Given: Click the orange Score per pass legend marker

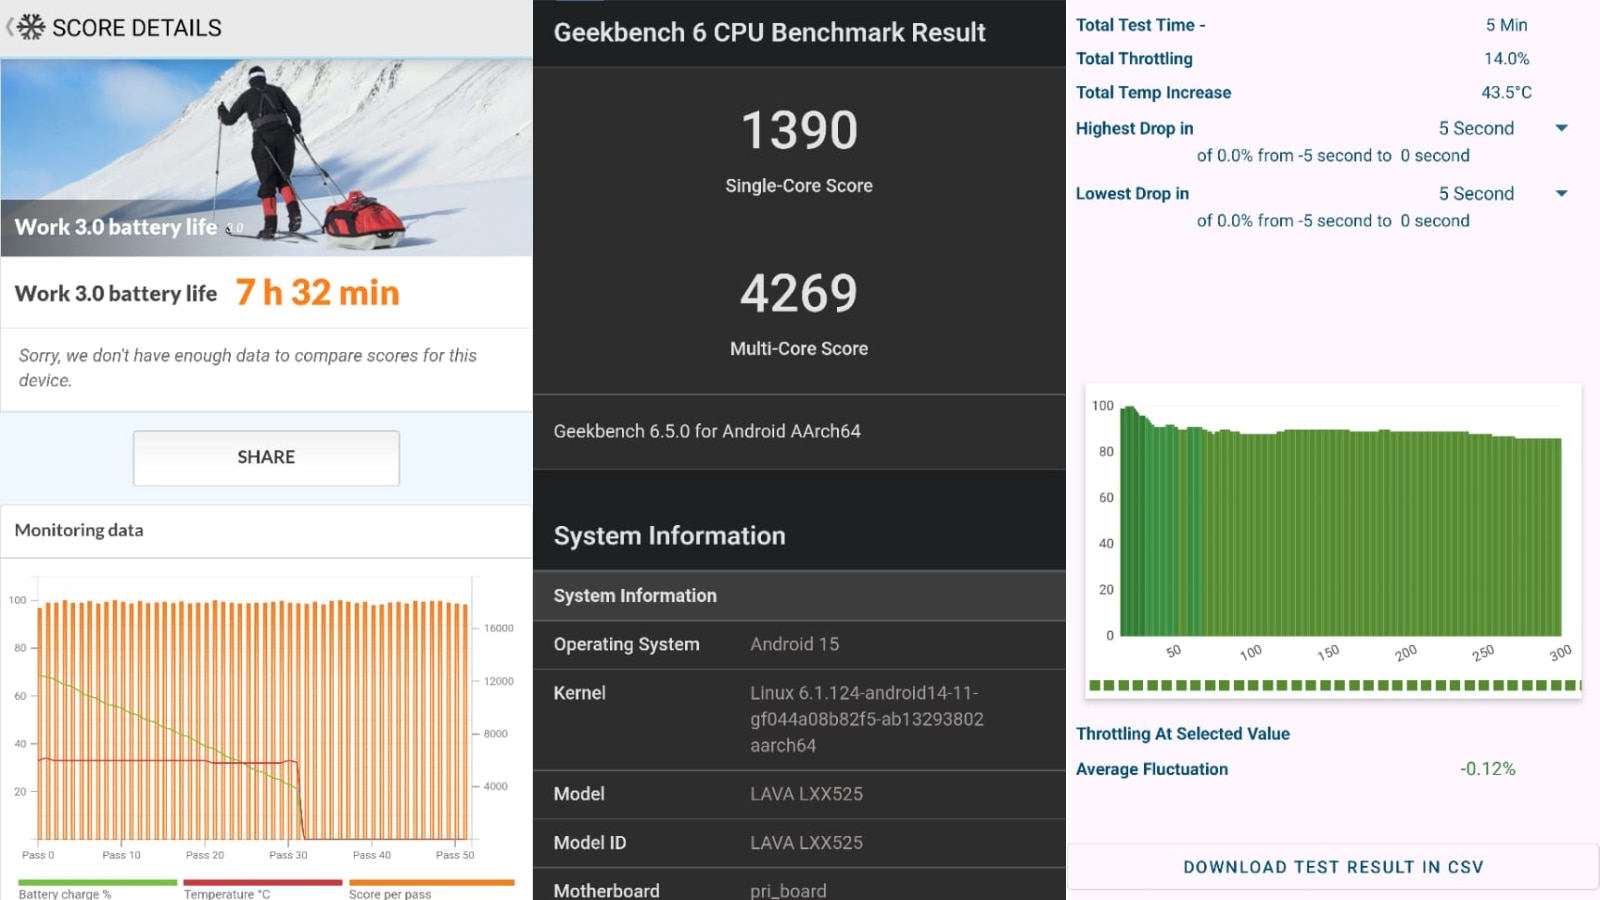Looking at the screenshot, I should click(x=430, y=881).
